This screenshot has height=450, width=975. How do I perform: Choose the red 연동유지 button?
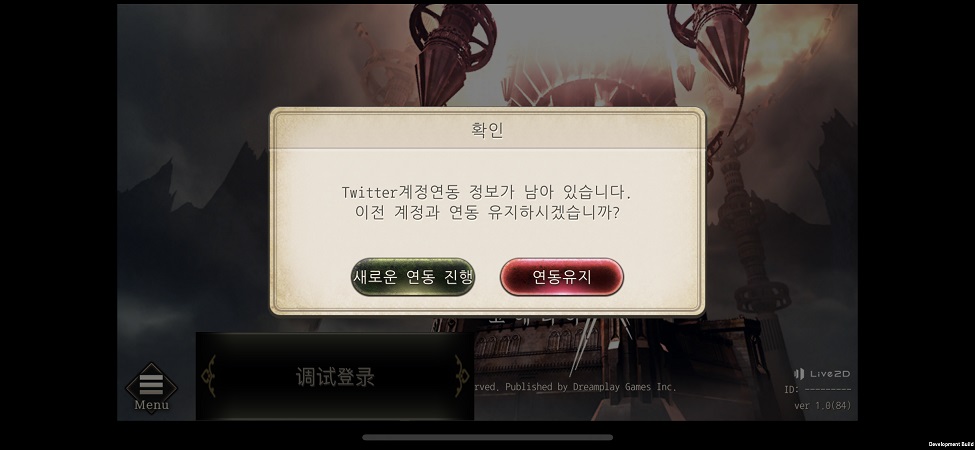(x=561, y=277)
